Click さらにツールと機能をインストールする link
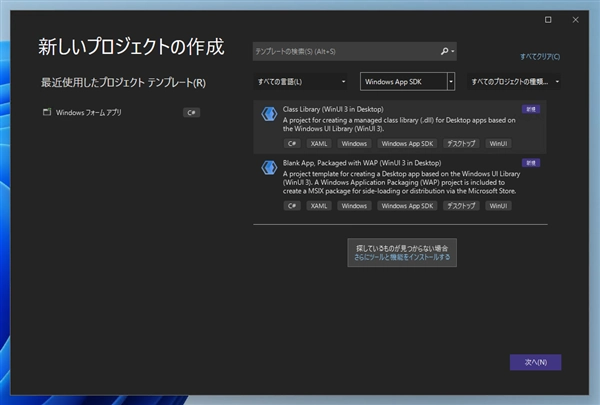This screenshot has height=405, width=600. (402, 257)
